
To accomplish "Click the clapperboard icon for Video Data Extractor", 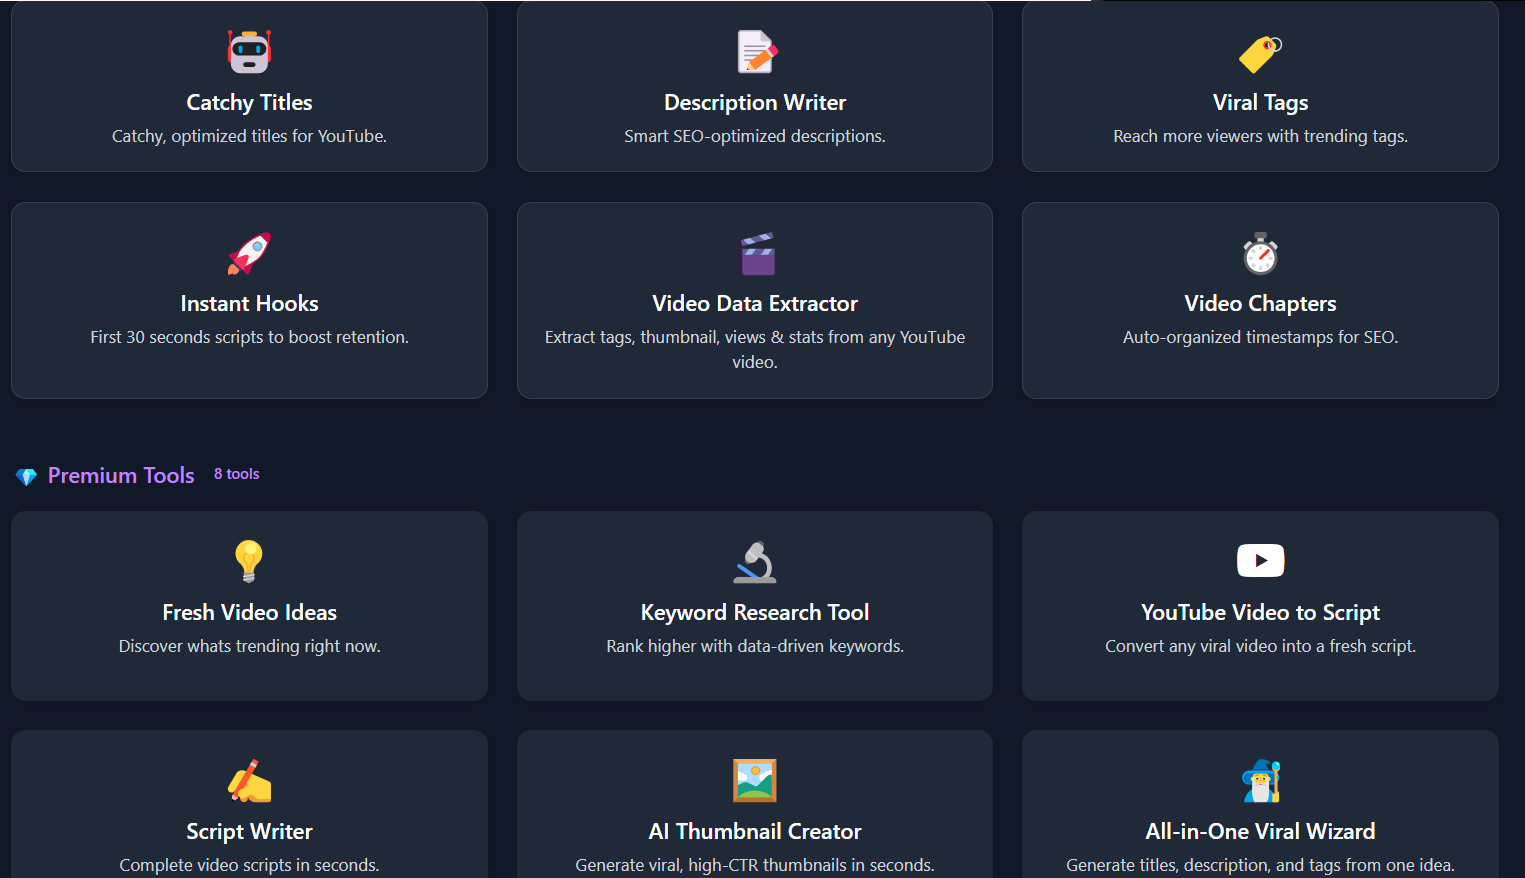I will [x=755, y=253].
